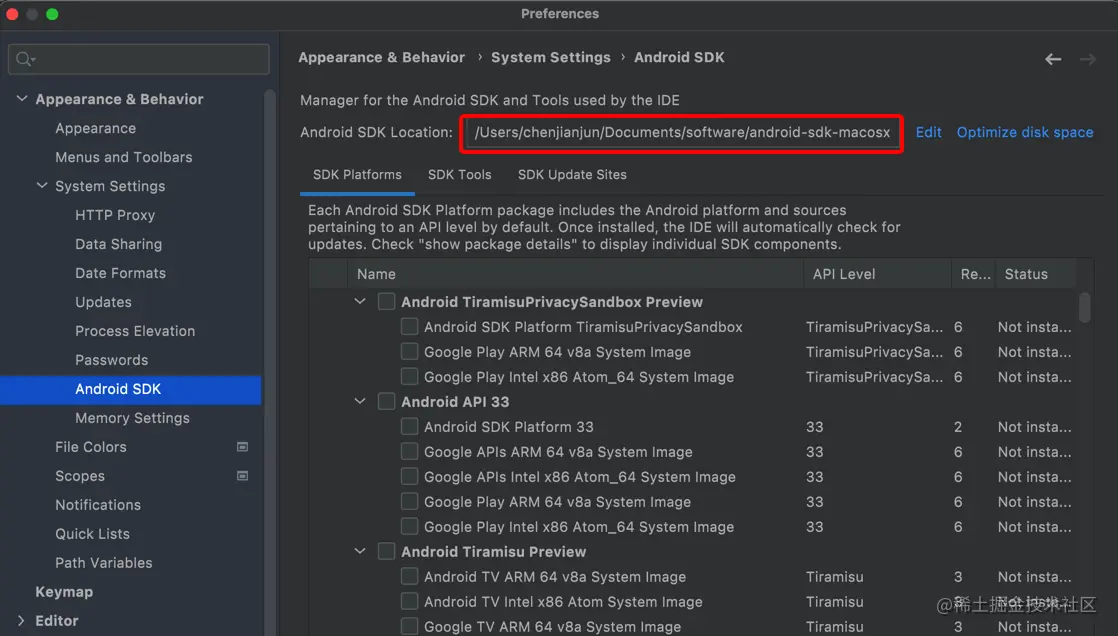
Task: Open Menus and Toolbars settings
Action: pos(123,157)
